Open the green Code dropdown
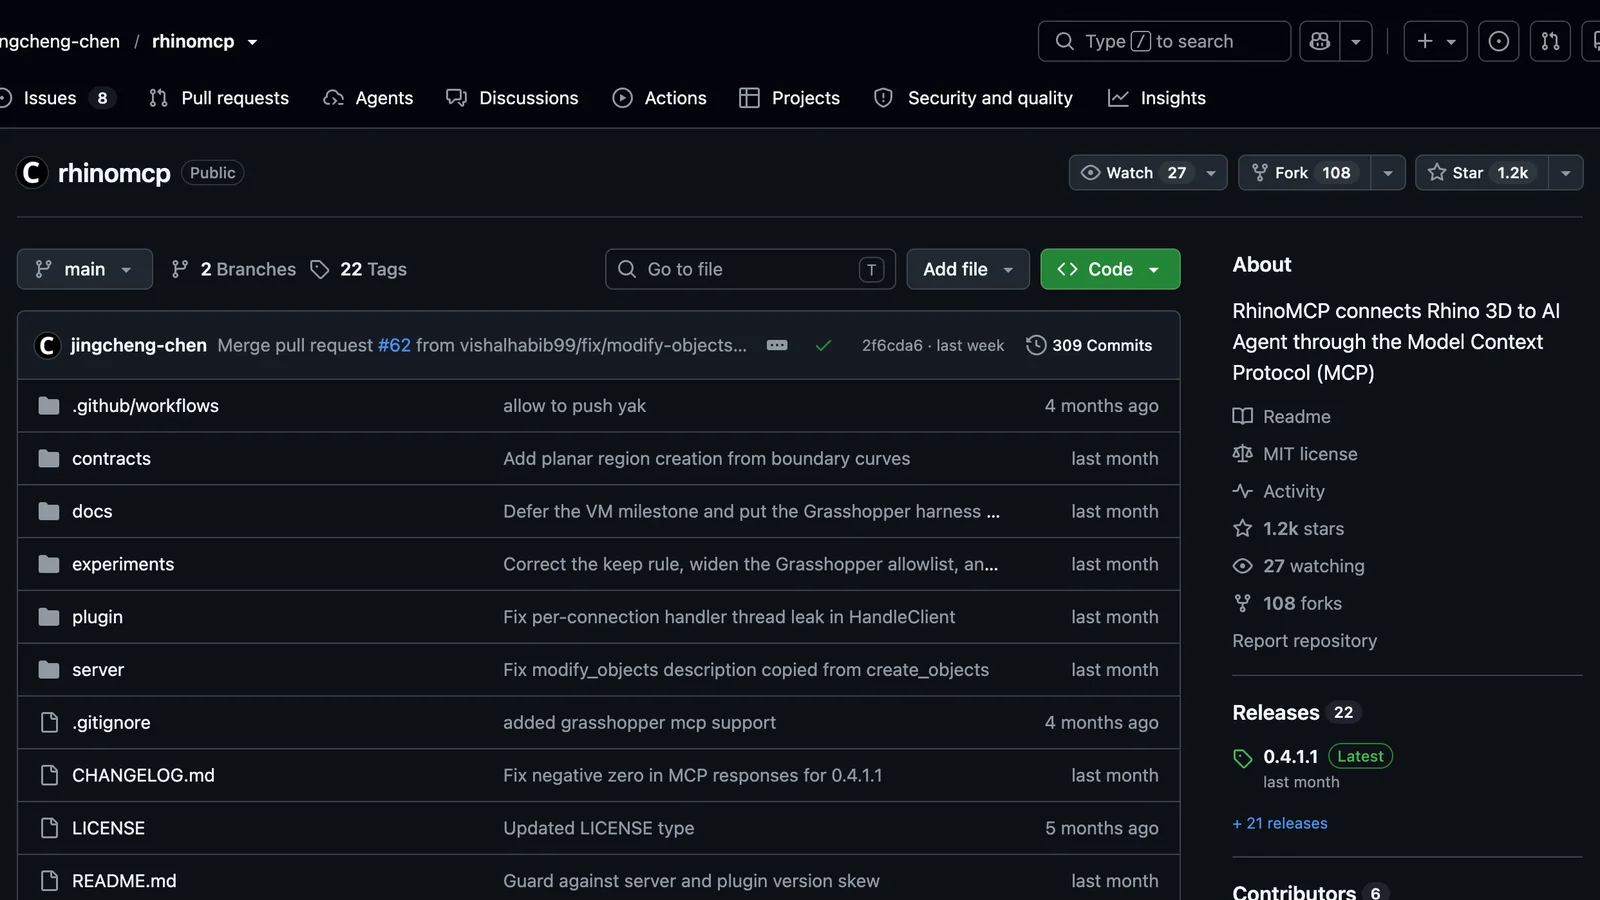 click(x=1110, y=269)
